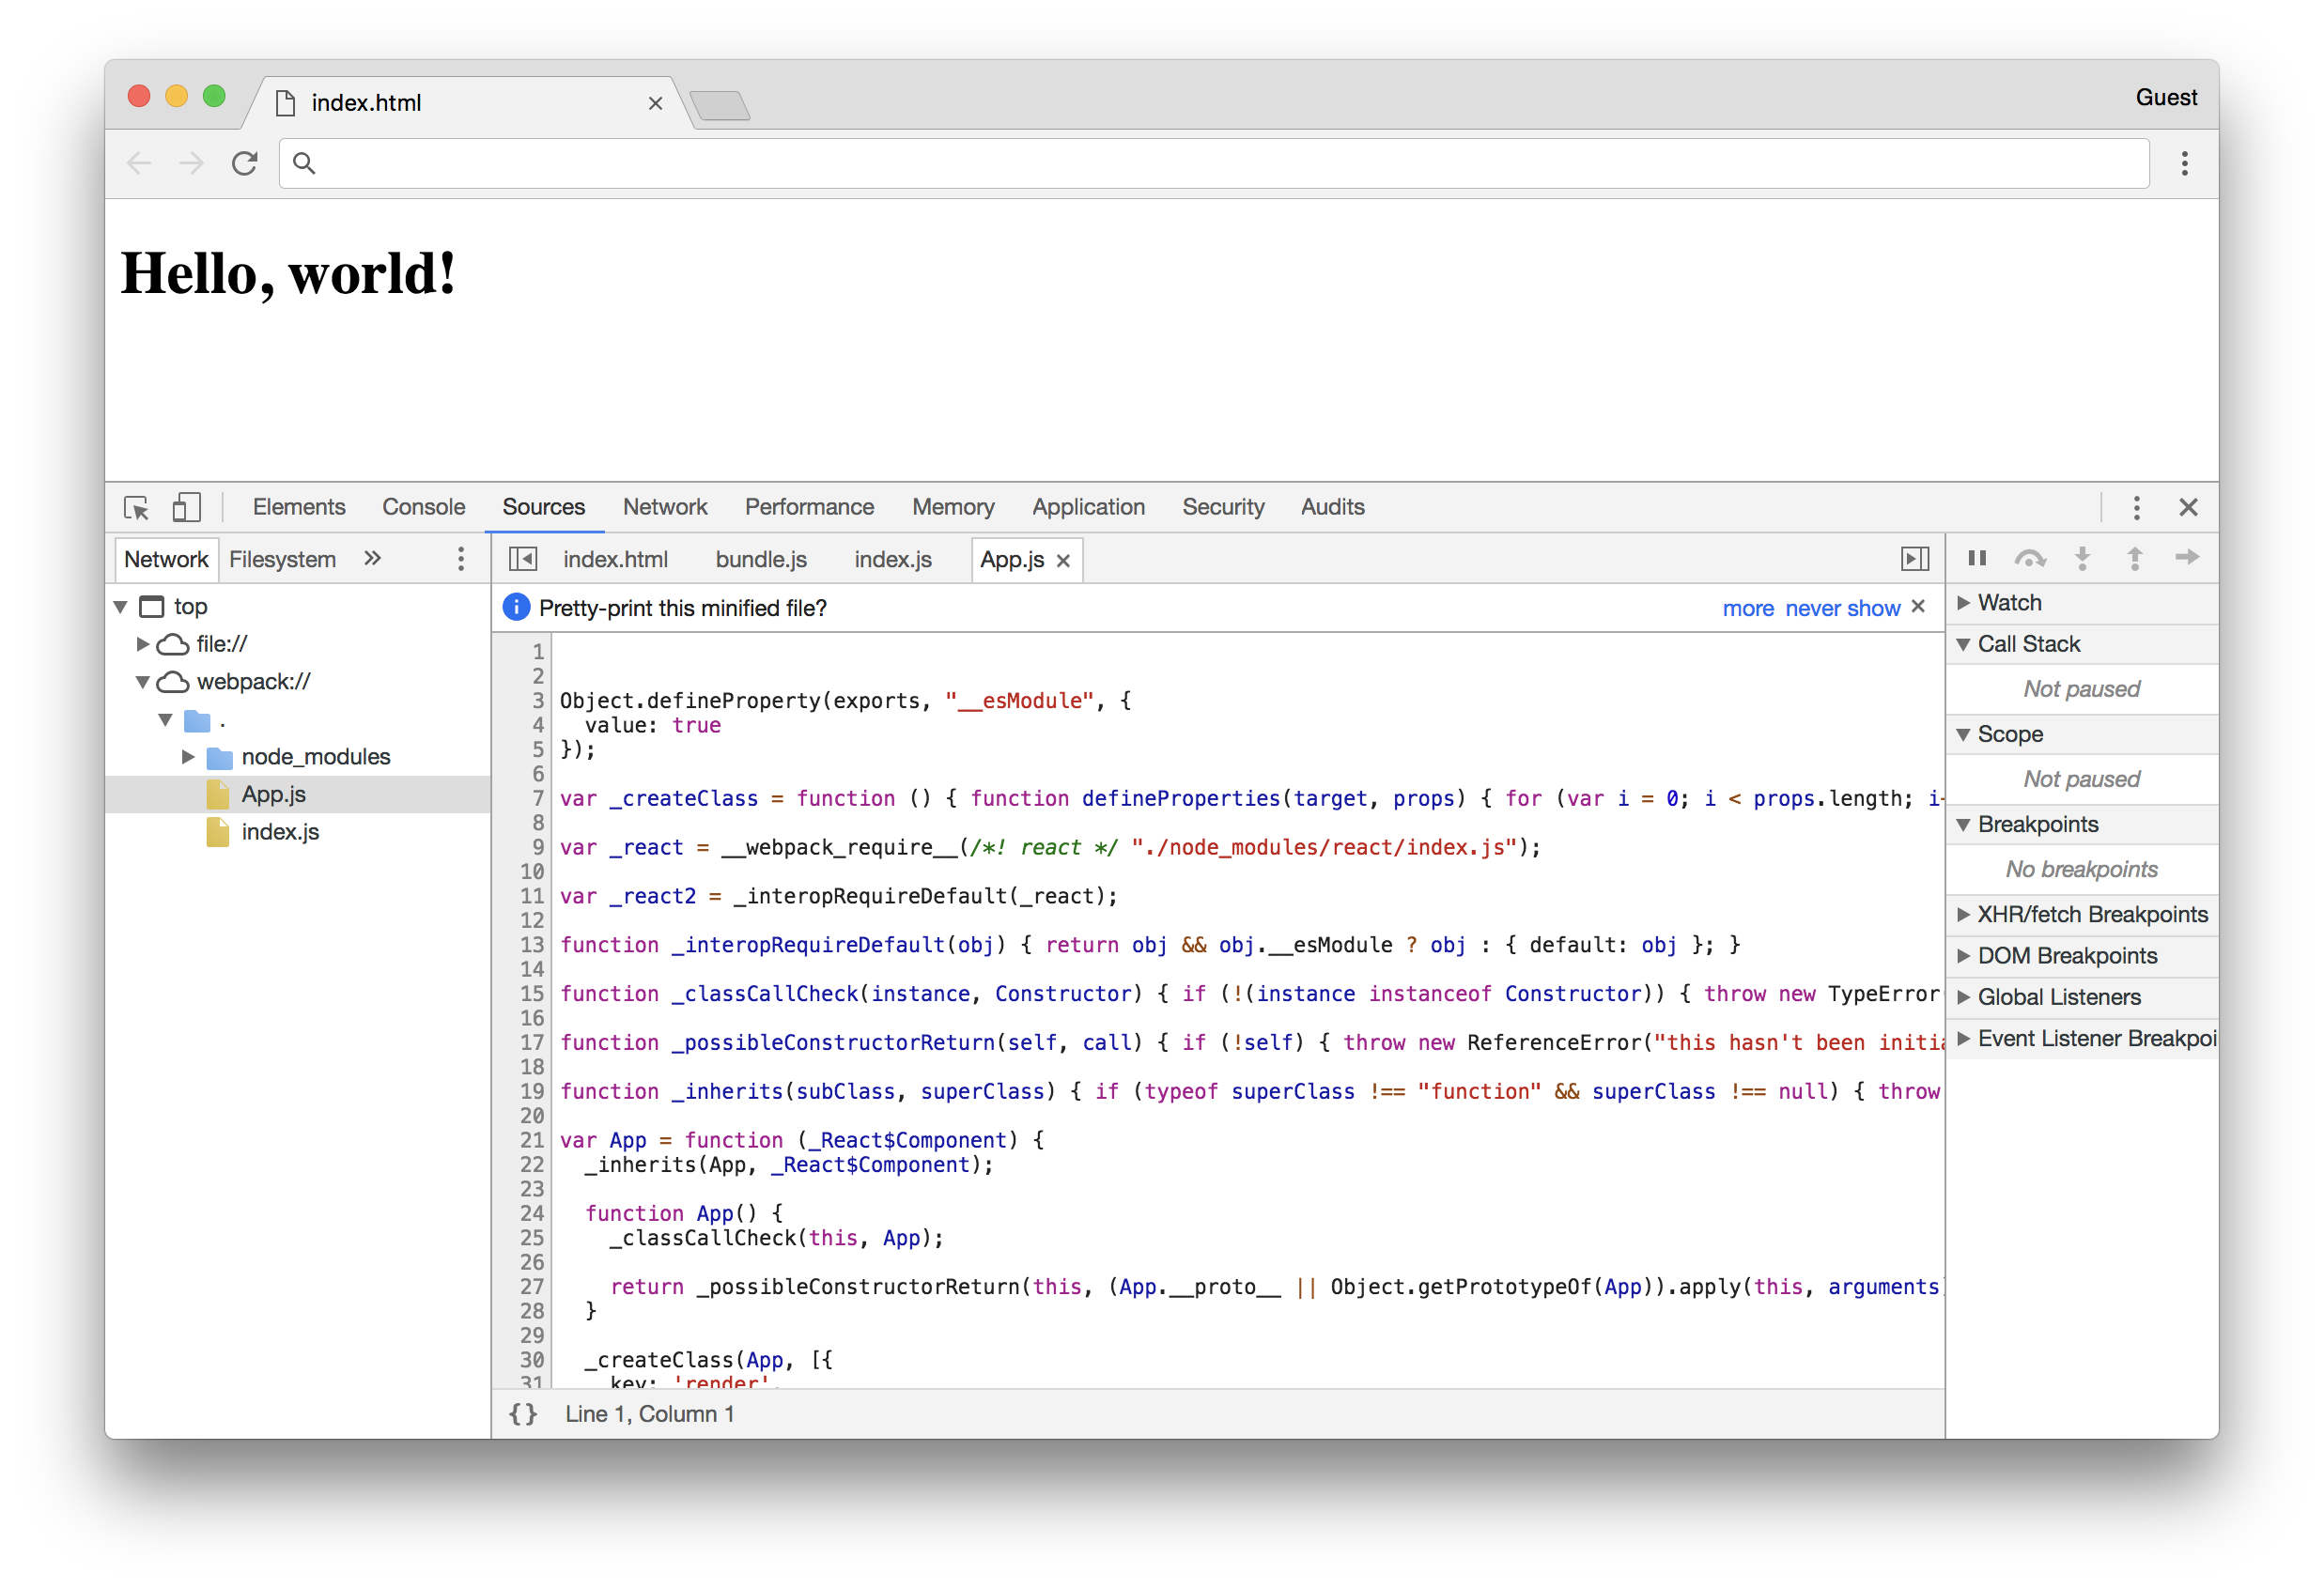Open the Security panel
The width and height of the screenshot is (2324, 1589).
coord(1223,507)
